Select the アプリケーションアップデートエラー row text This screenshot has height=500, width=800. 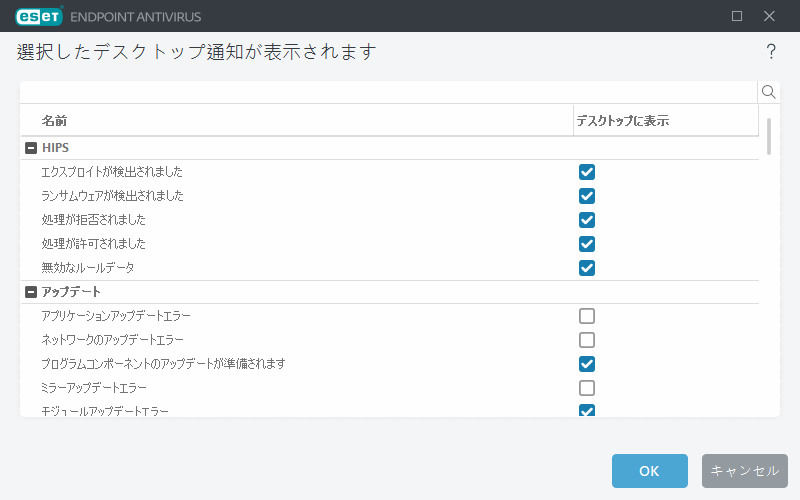pyautogui.click(x=116, y=316)
